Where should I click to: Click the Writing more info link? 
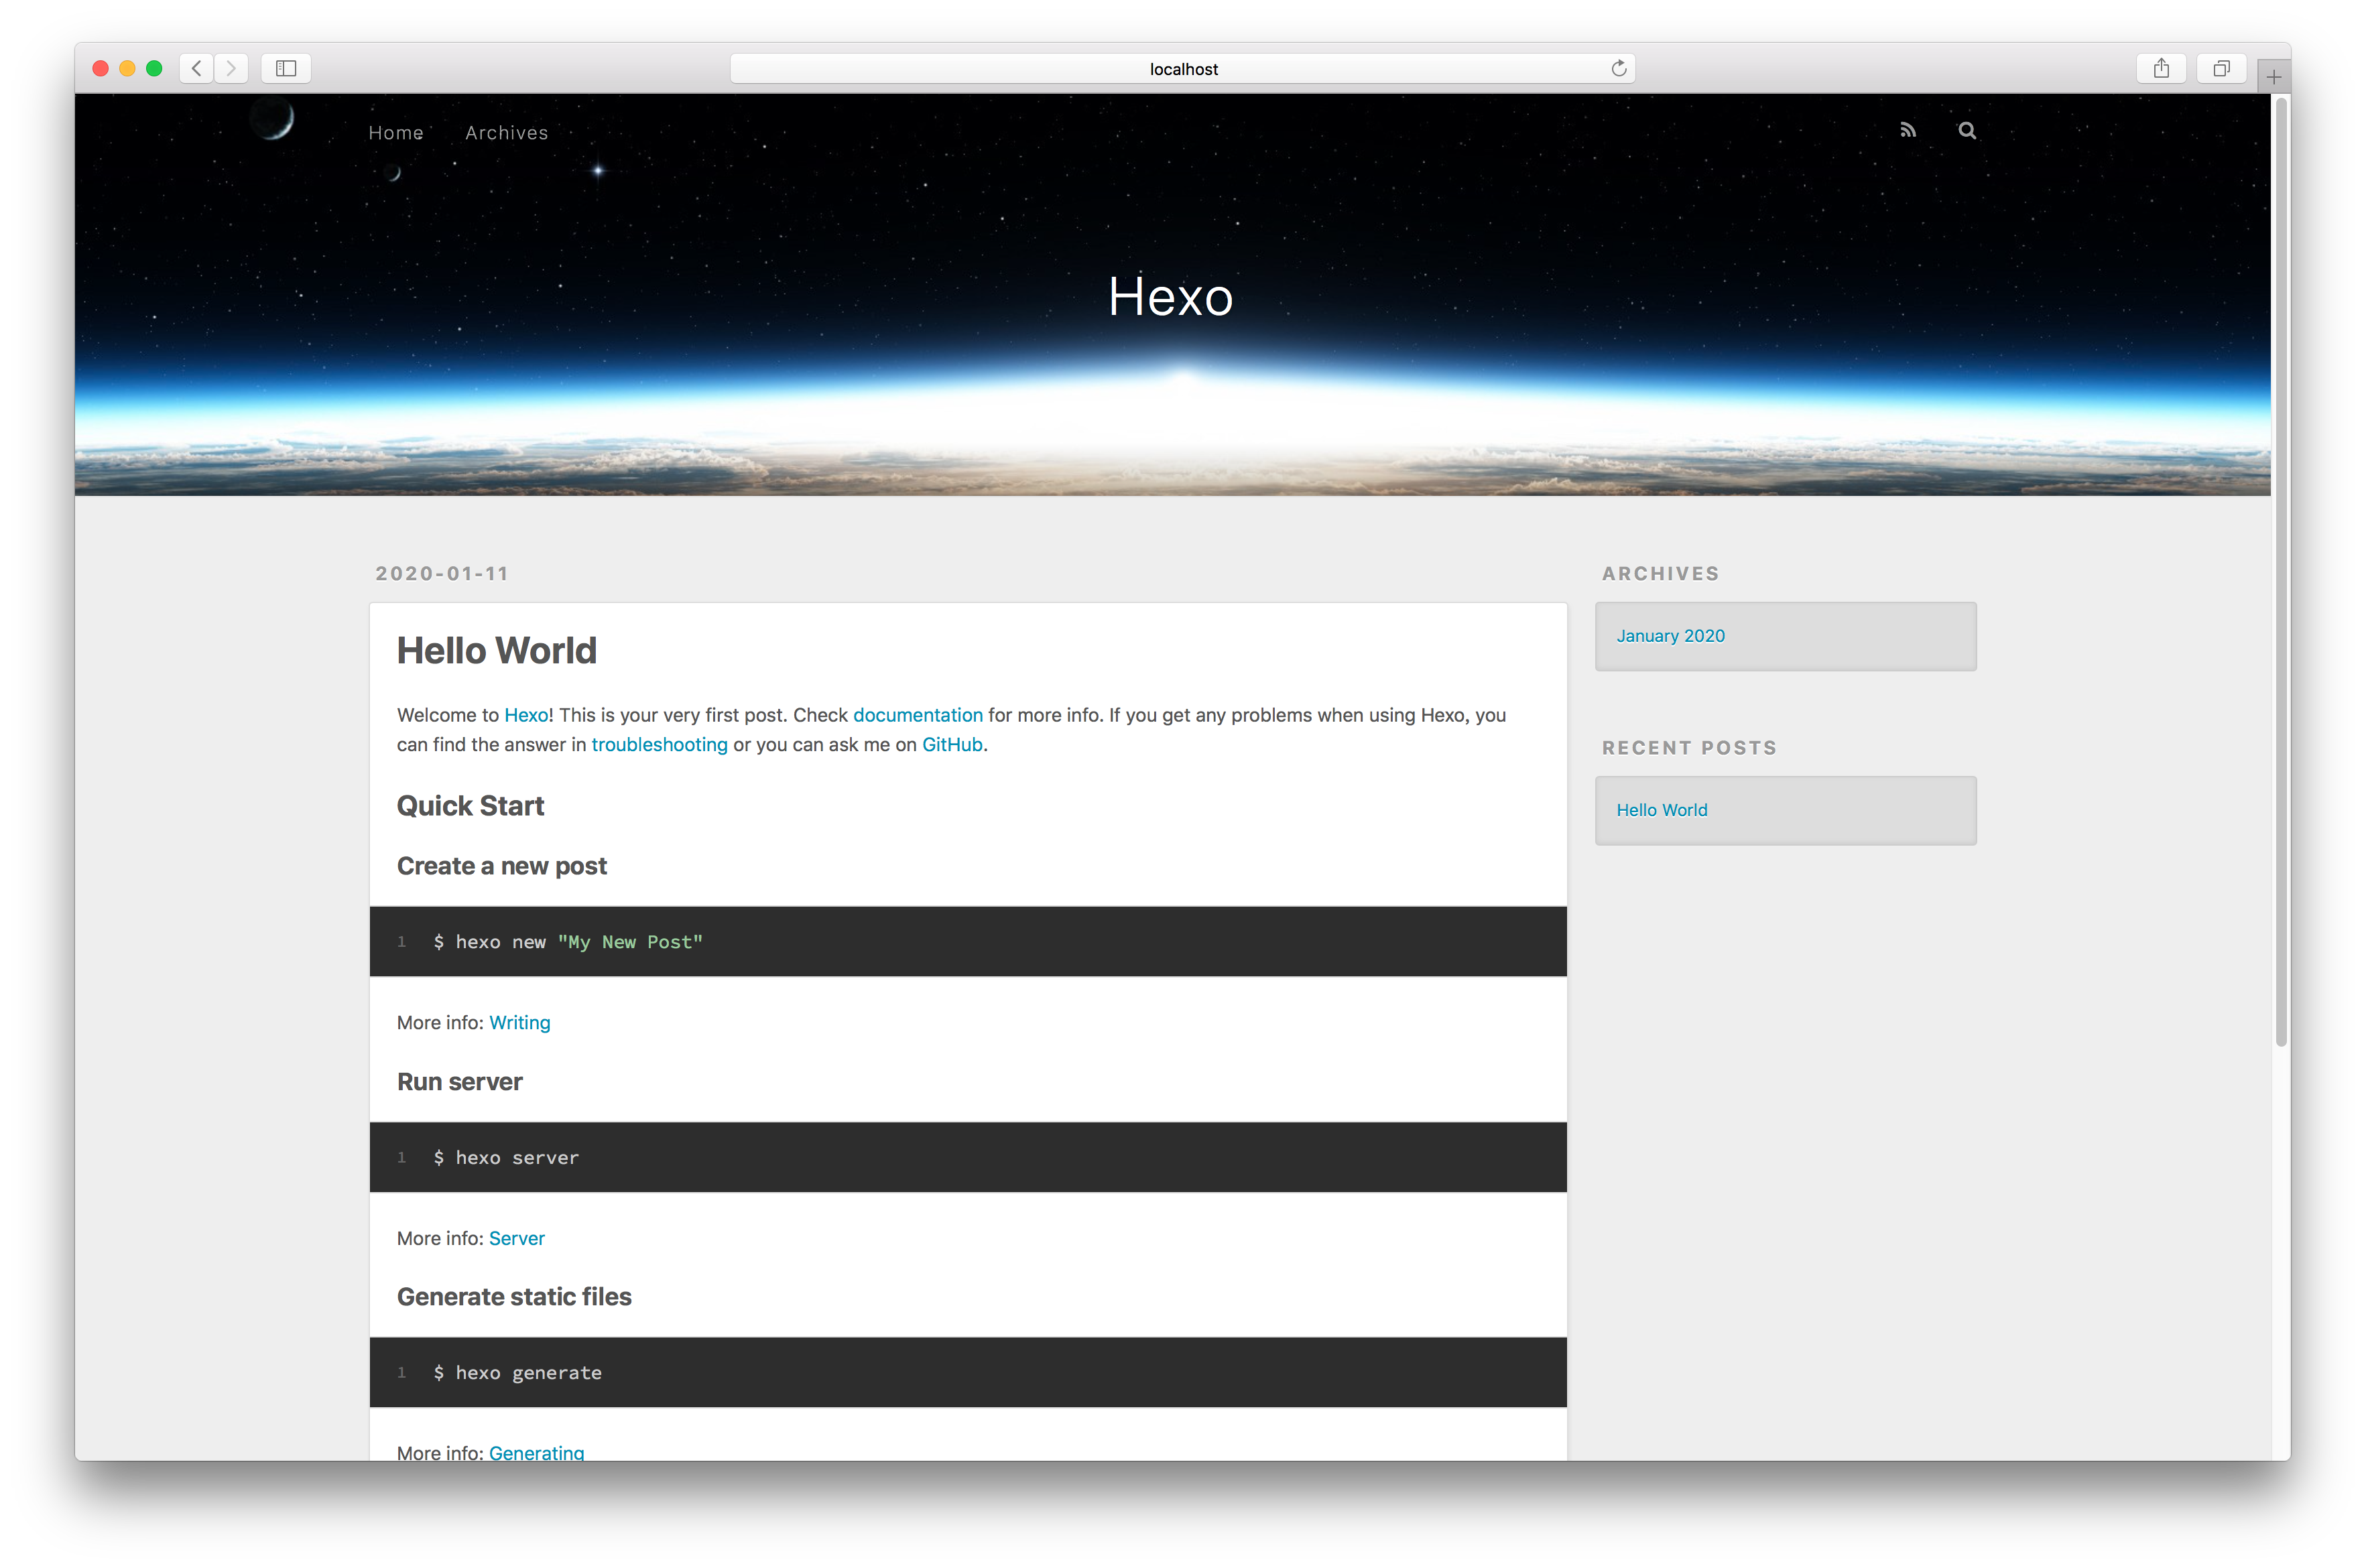coord(519,1023)
